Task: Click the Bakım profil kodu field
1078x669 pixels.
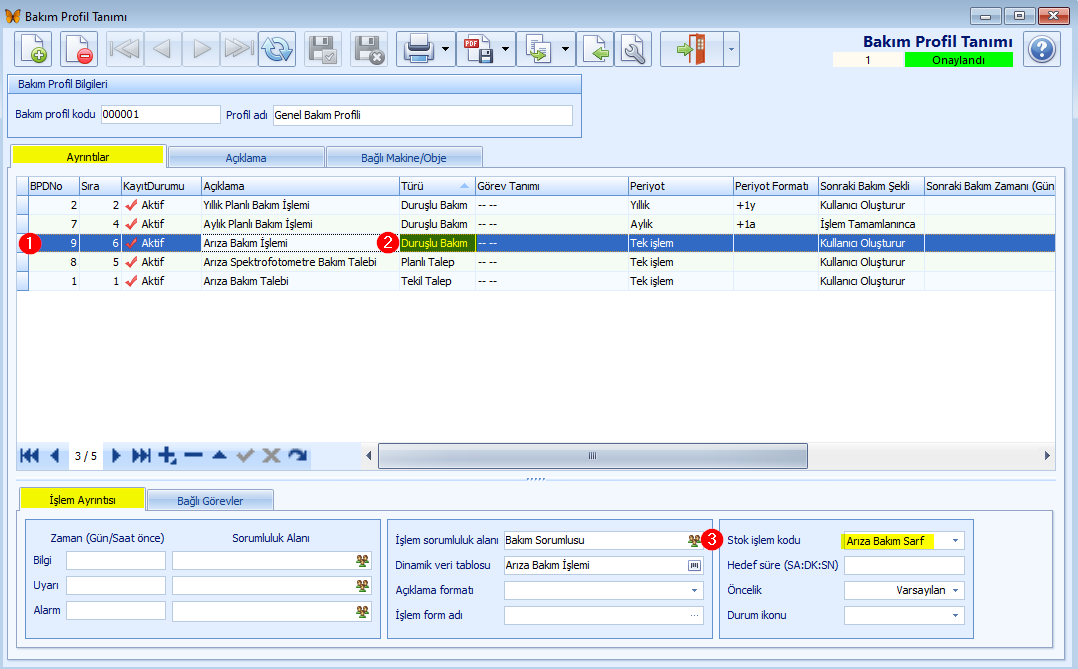Action: tap(160, 114)
